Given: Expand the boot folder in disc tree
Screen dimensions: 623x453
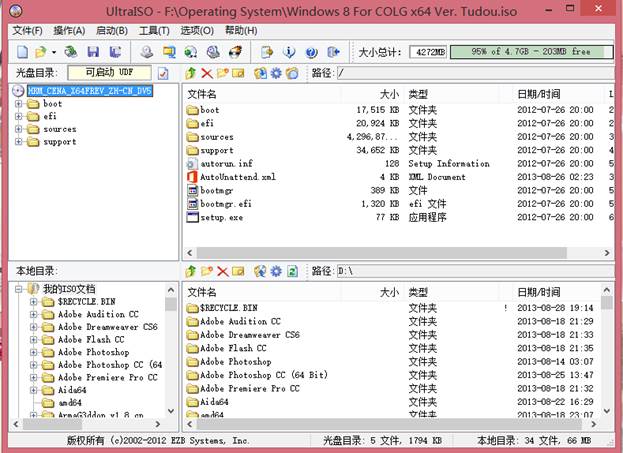Looking at the screenshot, I should click(x=20, y=104).
